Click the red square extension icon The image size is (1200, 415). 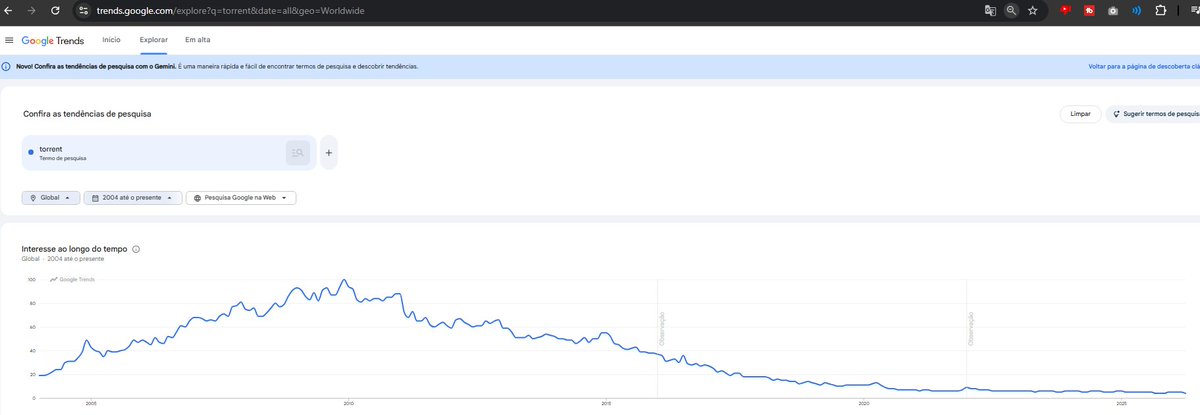click(1090, 11)
